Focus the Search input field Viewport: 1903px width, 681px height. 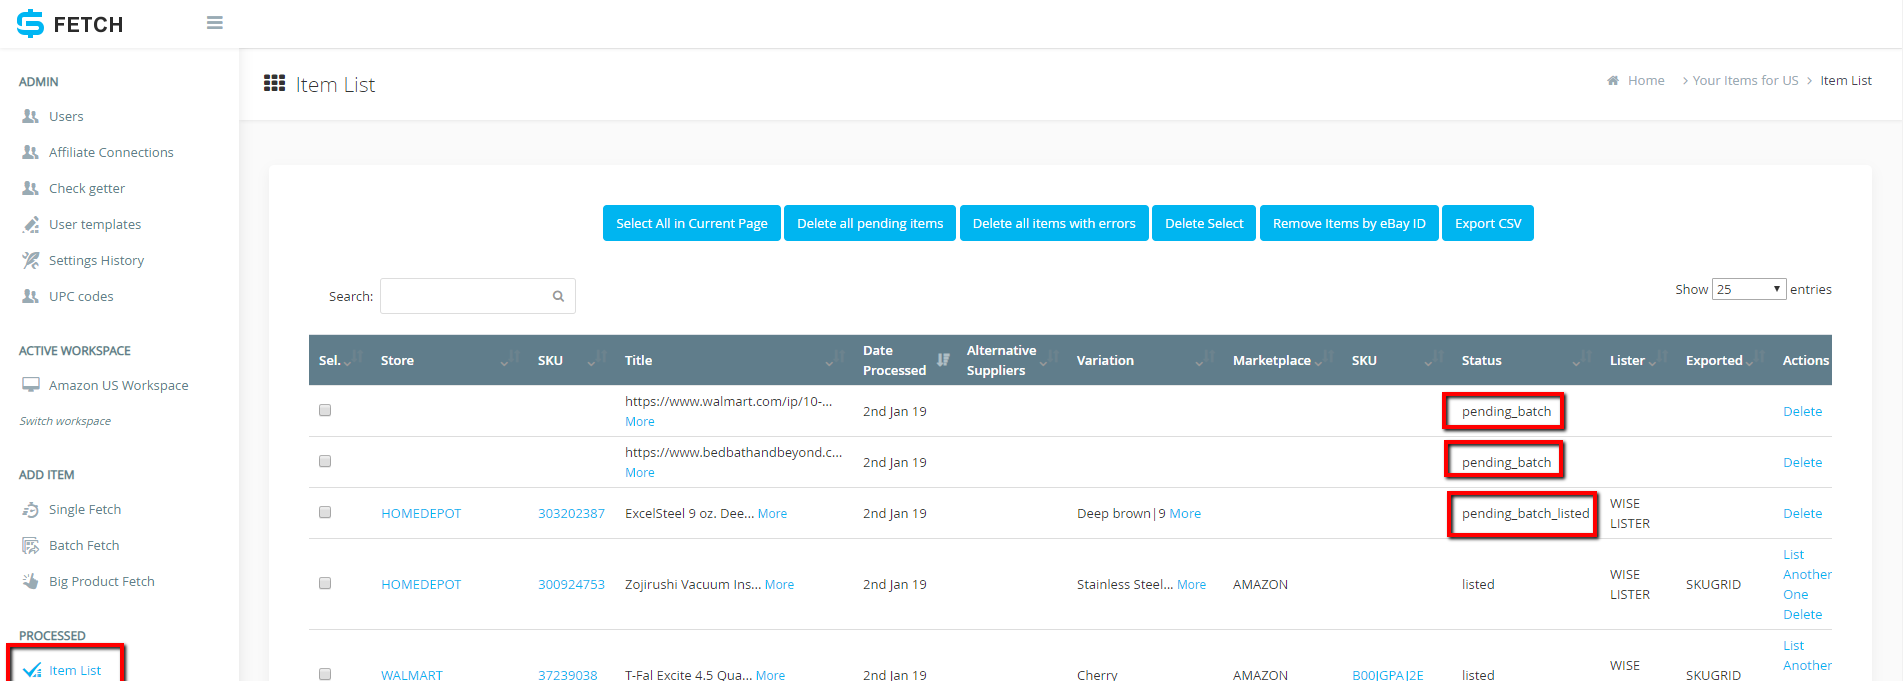(478, 296)
